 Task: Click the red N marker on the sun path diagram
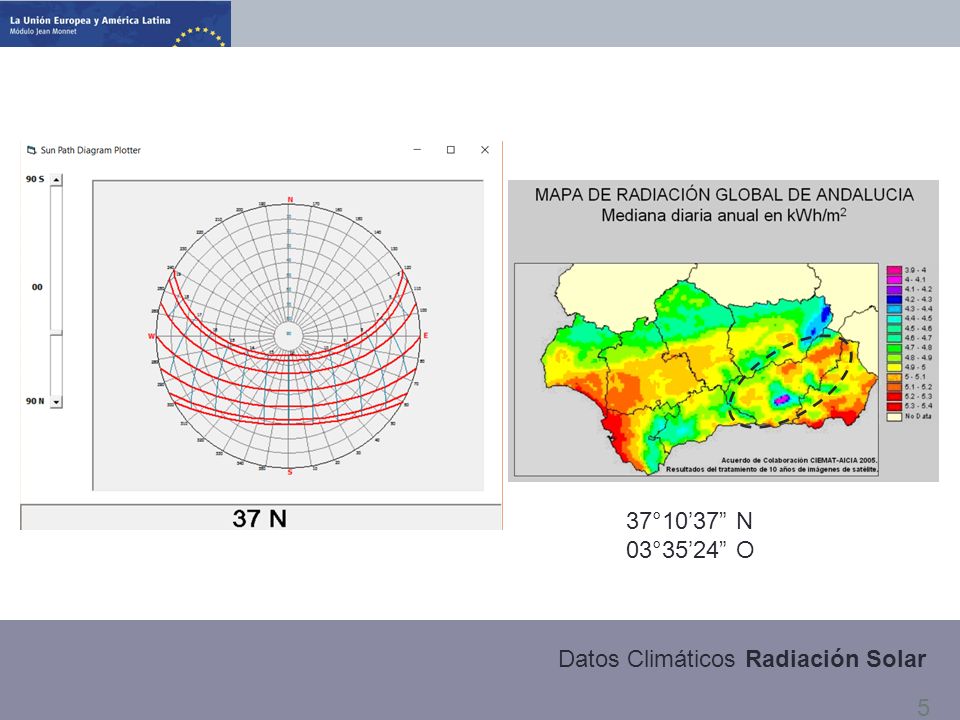pyautogui.click(x=290, y=200)
